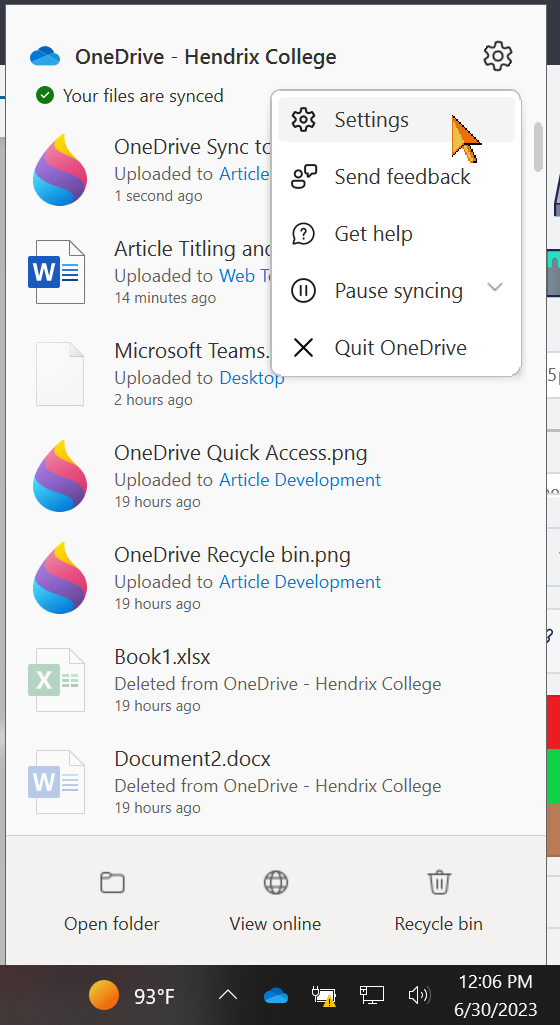Select Get help menu entry
Screen dimensions: 560x1025
click(396, 233)
